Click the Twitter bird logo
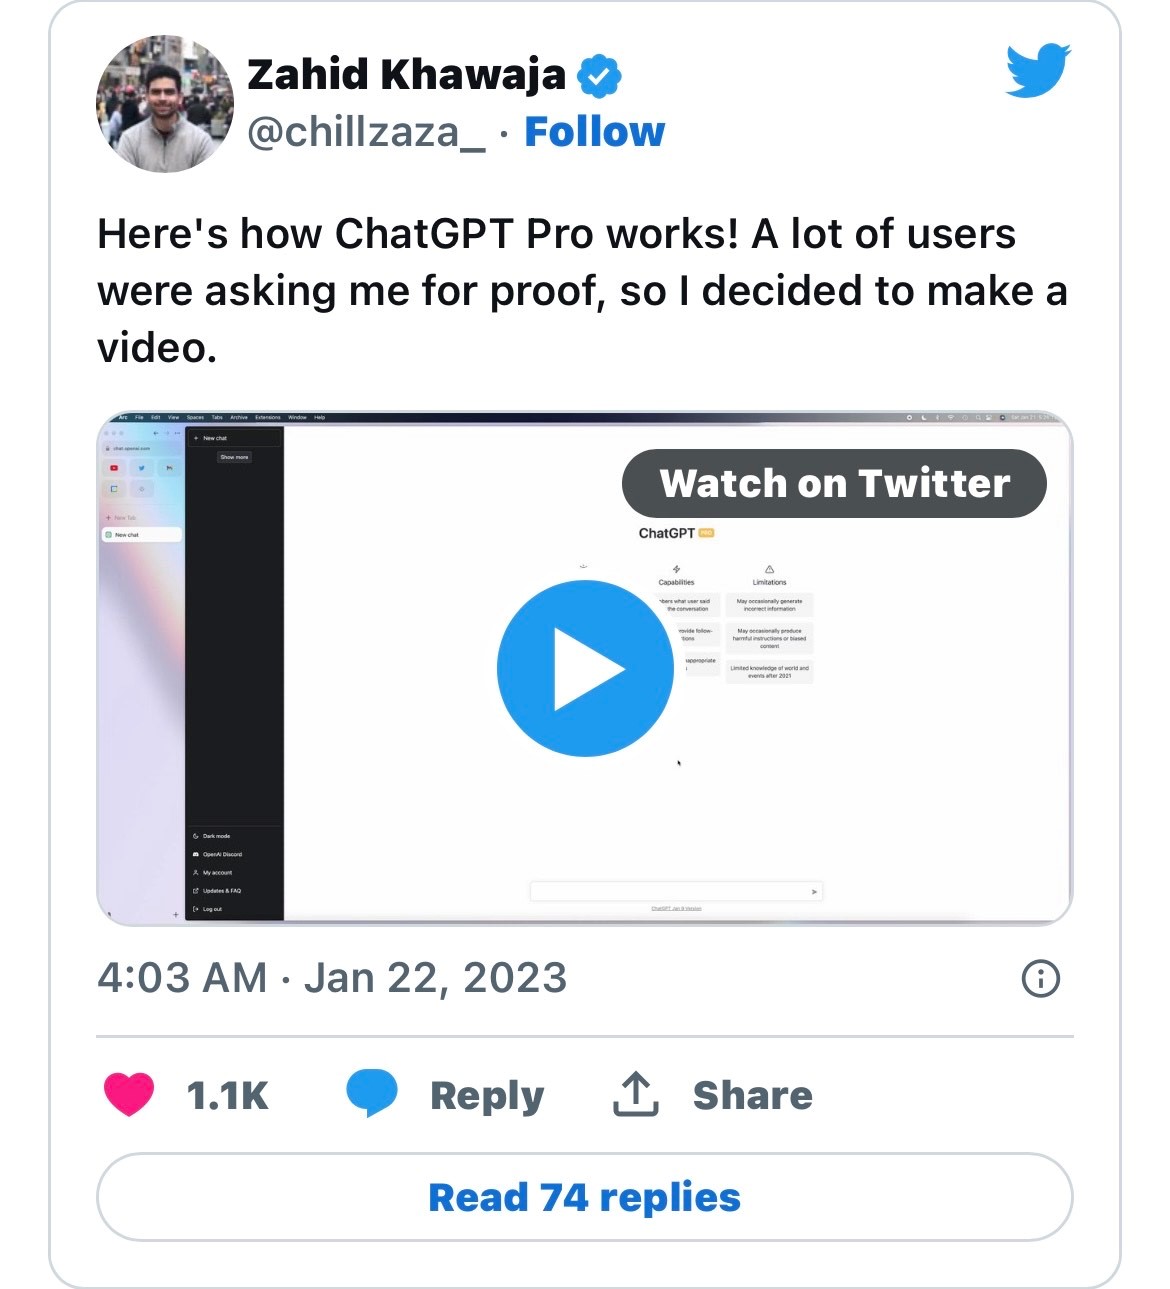This screenshot has width=1170, height=1289. 1037,70
